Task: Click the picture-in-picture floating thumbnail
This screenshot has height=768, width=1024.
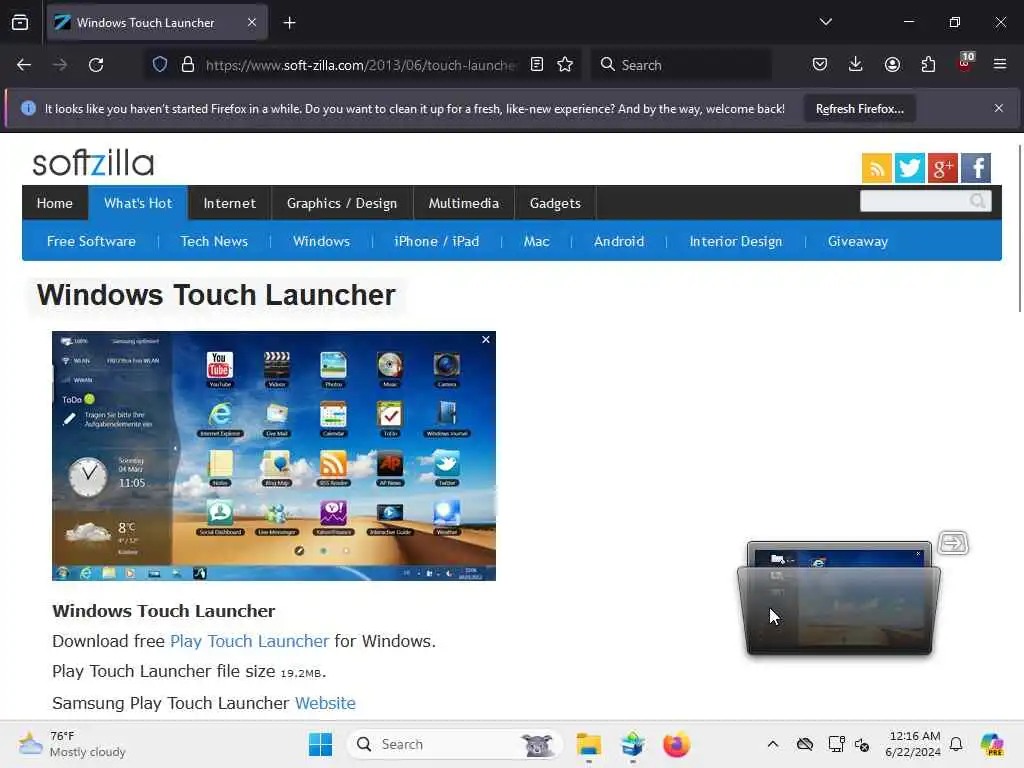Action: point(839,598)
